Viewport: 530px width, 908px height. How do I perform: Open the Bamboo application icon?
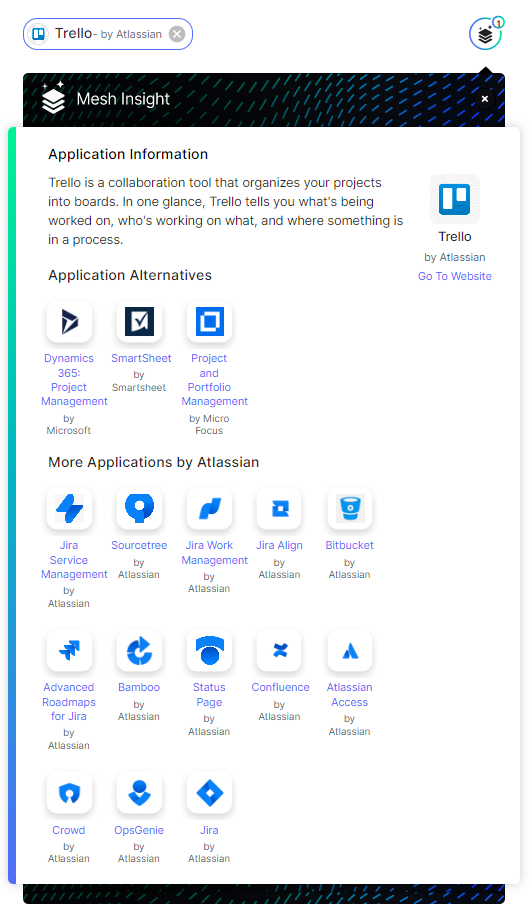[x=139, y=651]
